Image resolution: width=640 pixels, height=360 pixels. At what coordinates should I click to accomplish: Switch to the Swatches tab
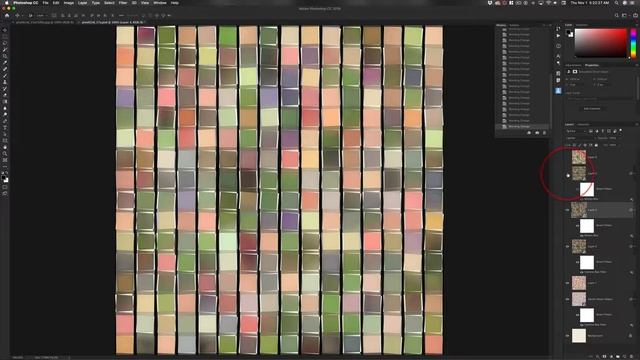(581, 25)
